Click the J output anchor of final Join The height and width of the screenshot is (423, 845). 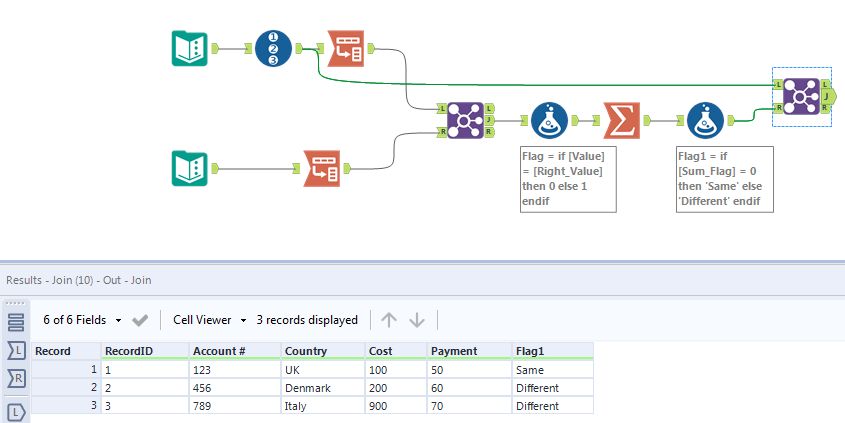[828, 96]
